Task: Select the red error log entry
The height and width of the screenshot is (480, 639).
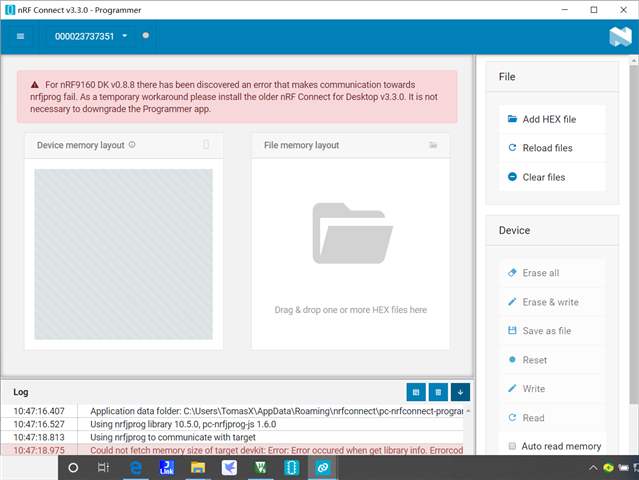Action: pos(232,450)
